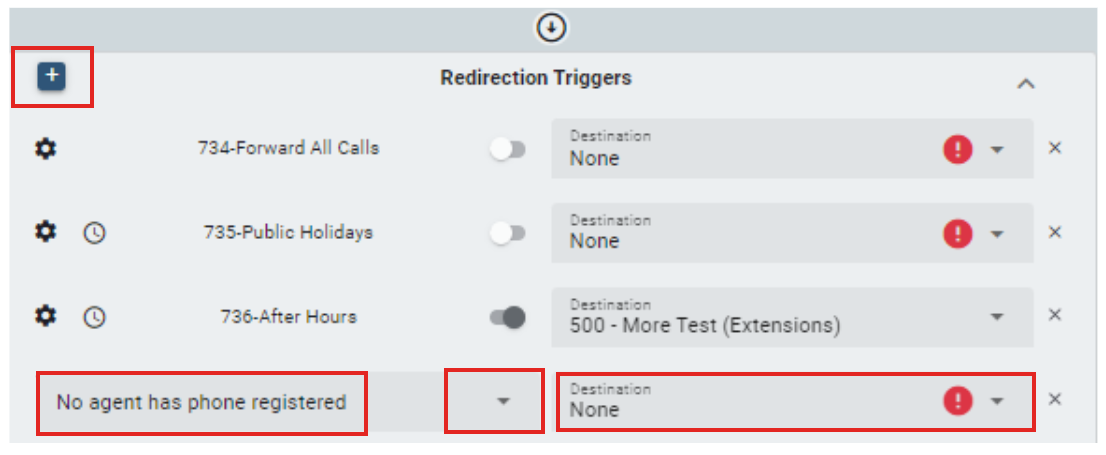
Task: Disable the 736-After Hours toggle
Action: (x=508, y=317)
